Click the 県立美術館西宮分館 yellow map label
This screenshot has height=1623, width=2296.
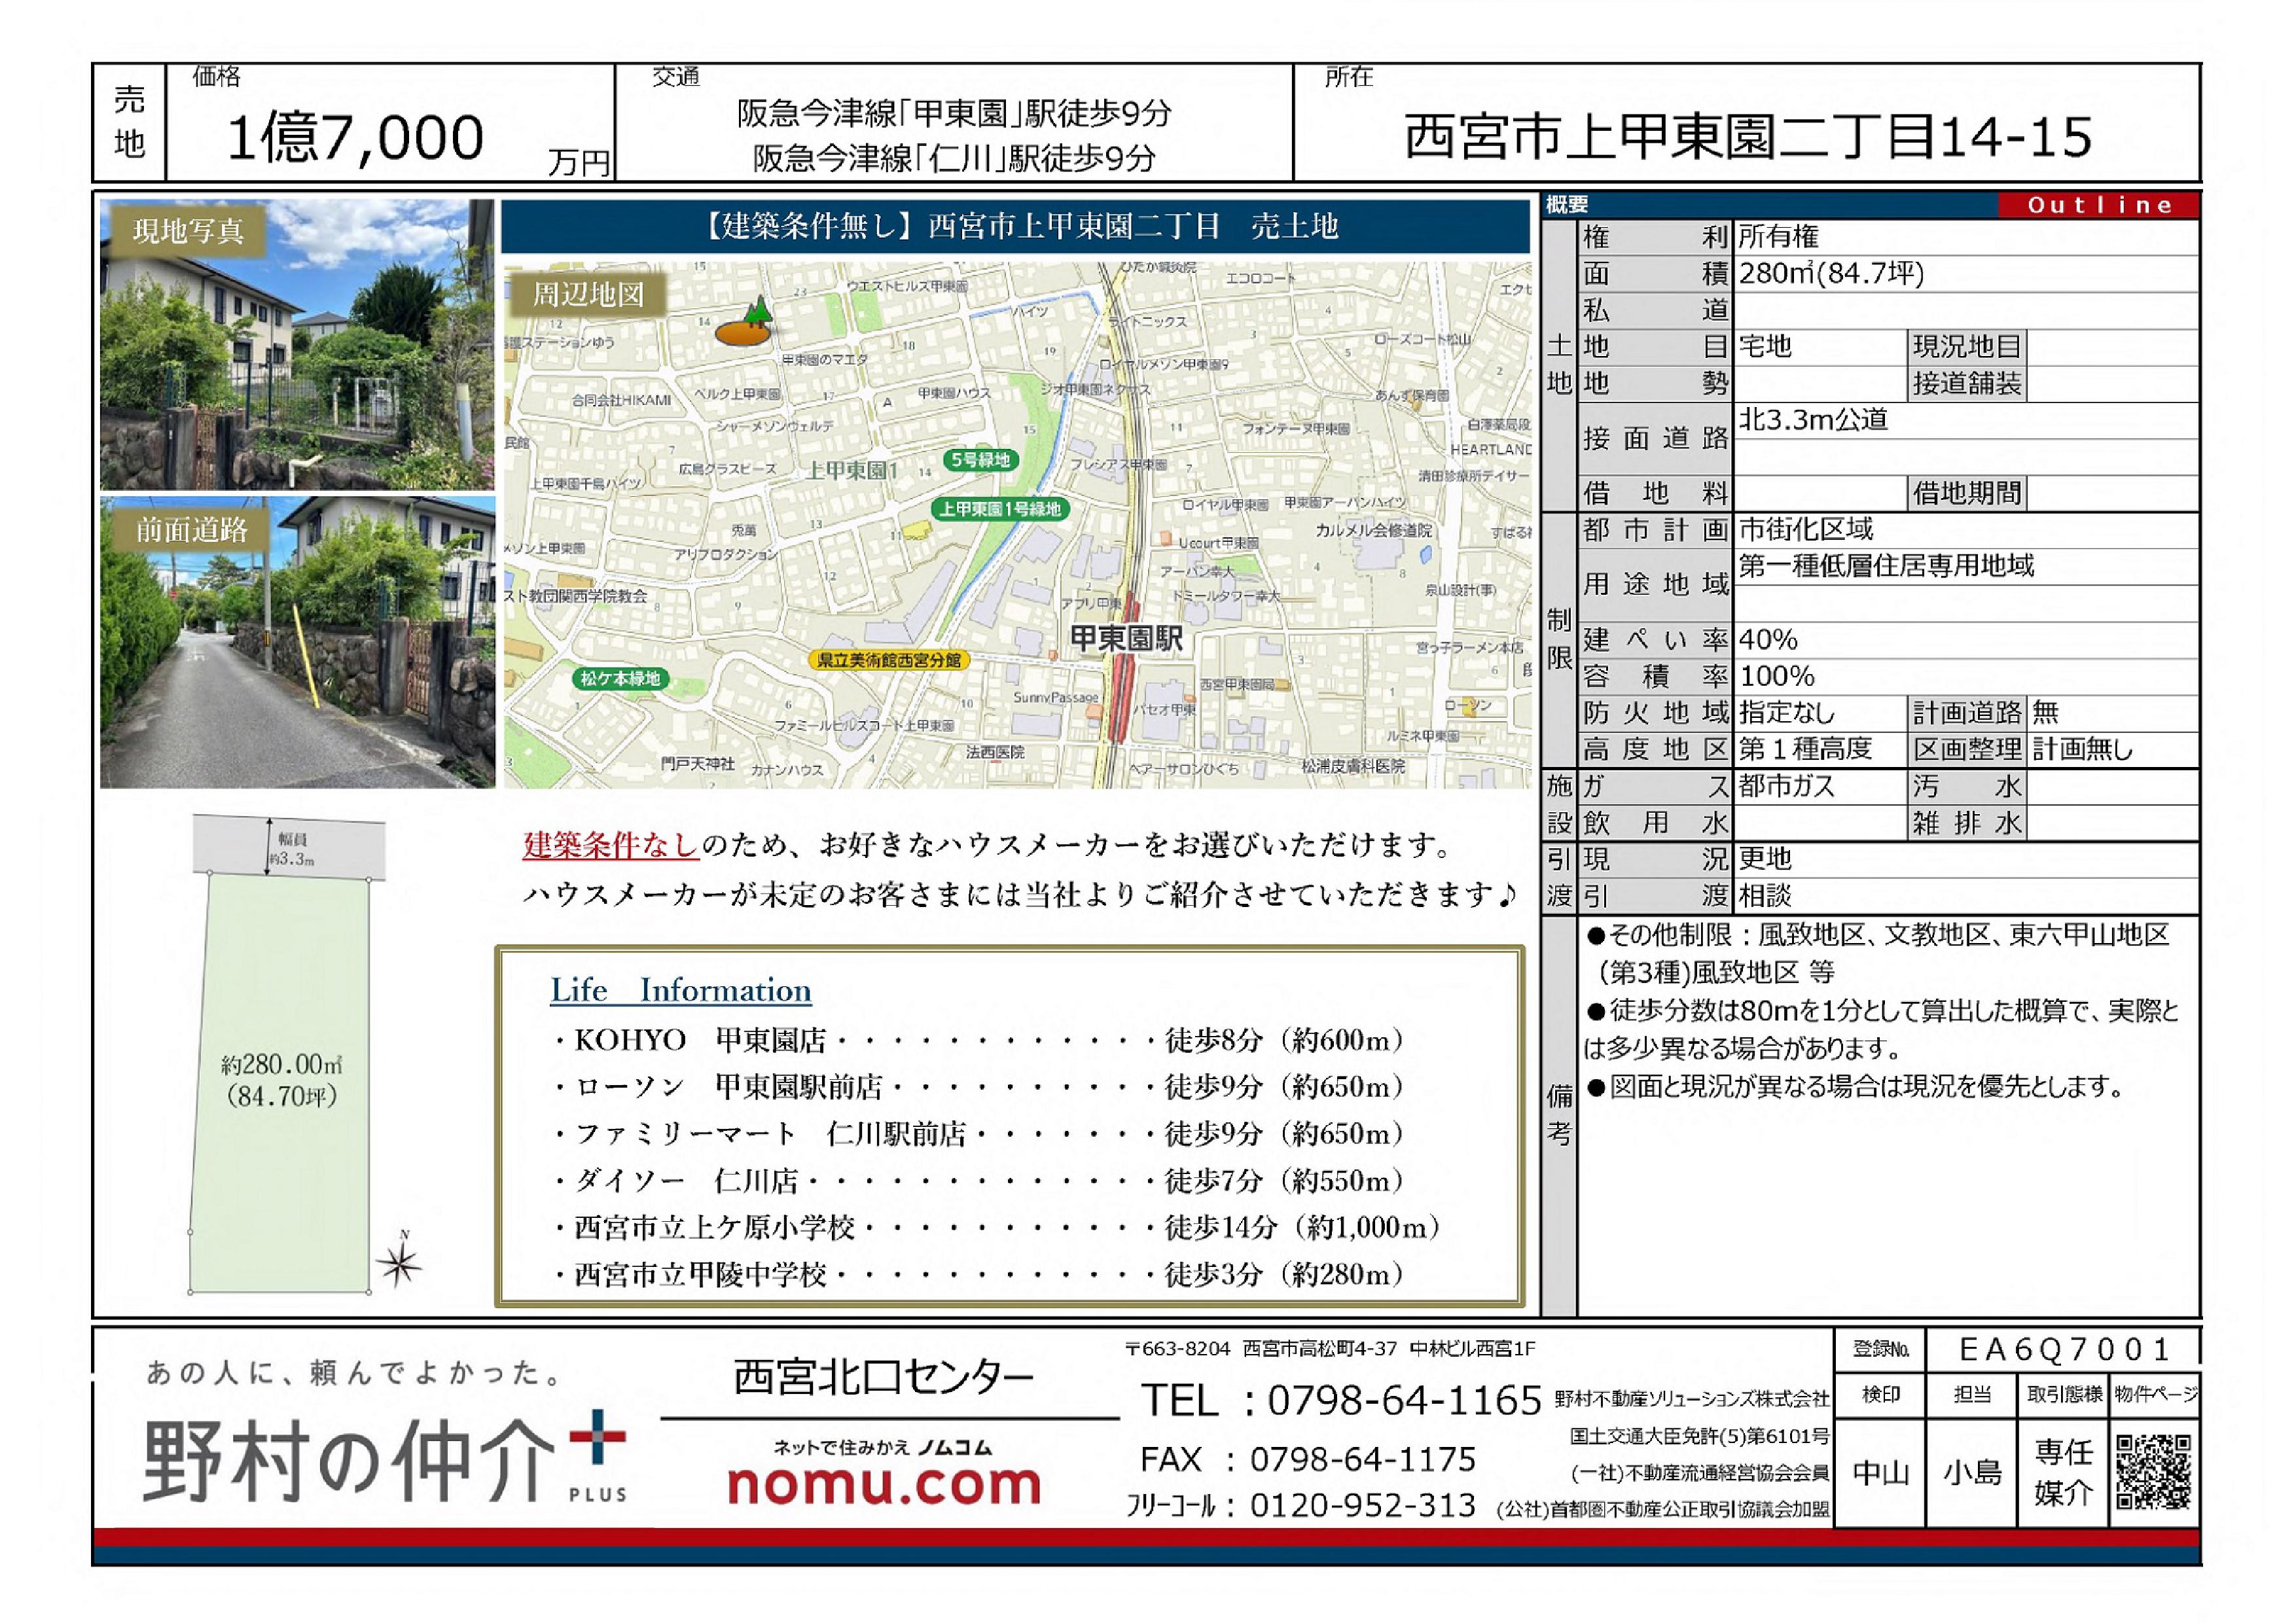[889, 661]
